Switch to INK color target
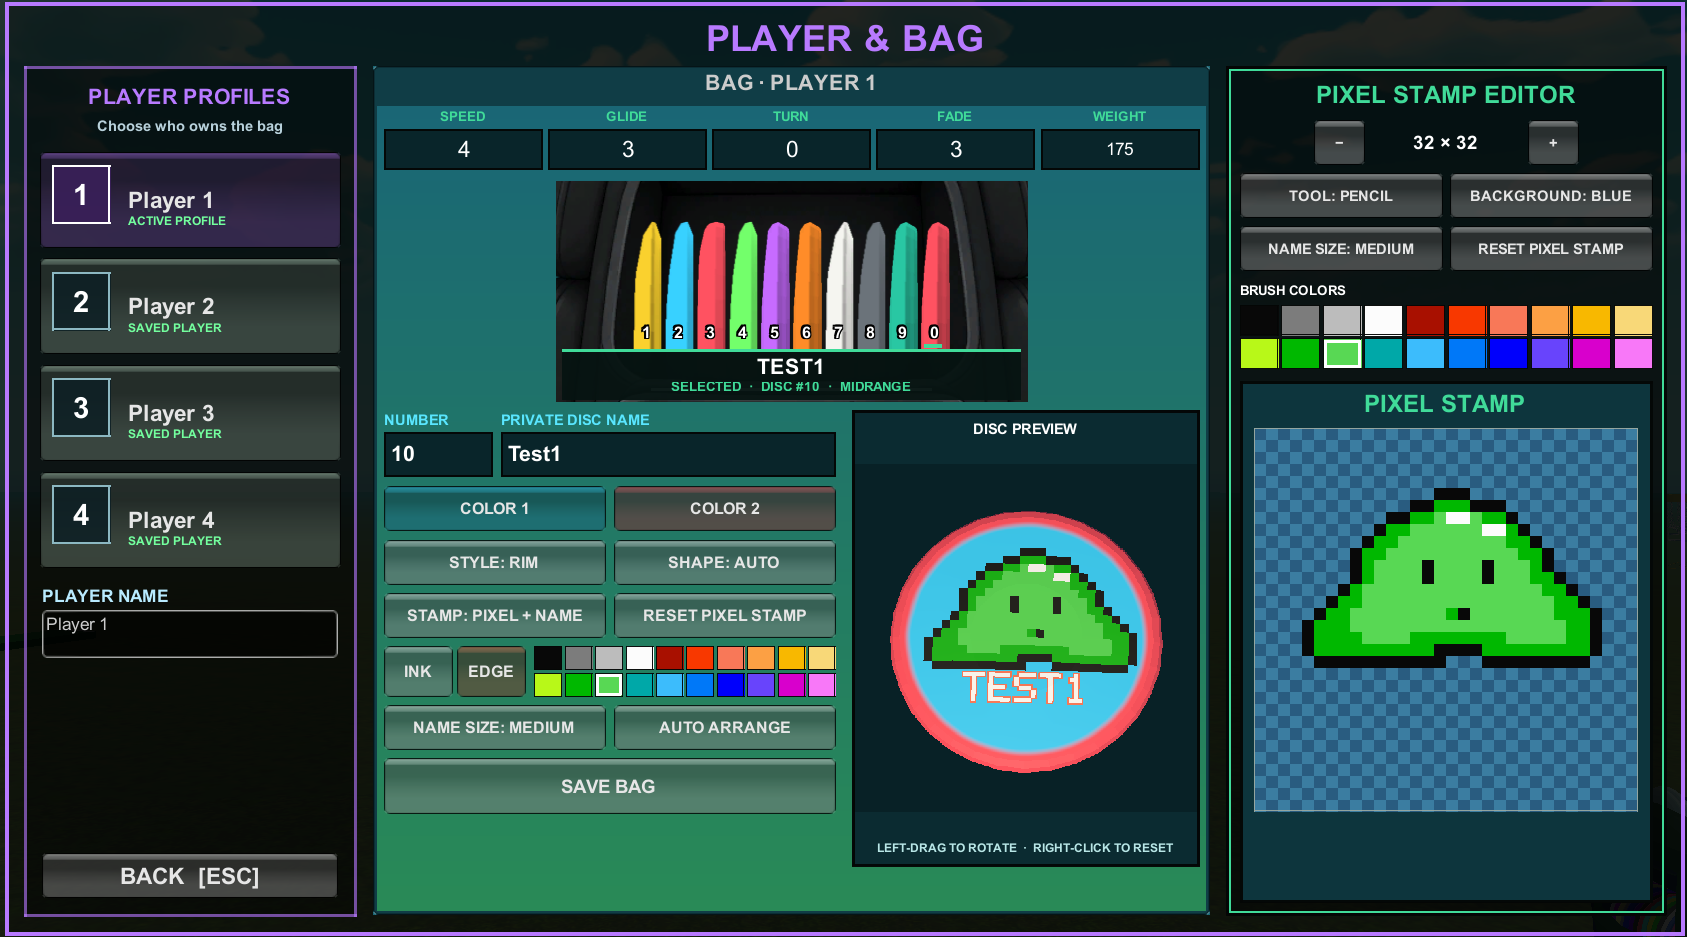Viewport: 1687px width, 937px height. point(418,672)
